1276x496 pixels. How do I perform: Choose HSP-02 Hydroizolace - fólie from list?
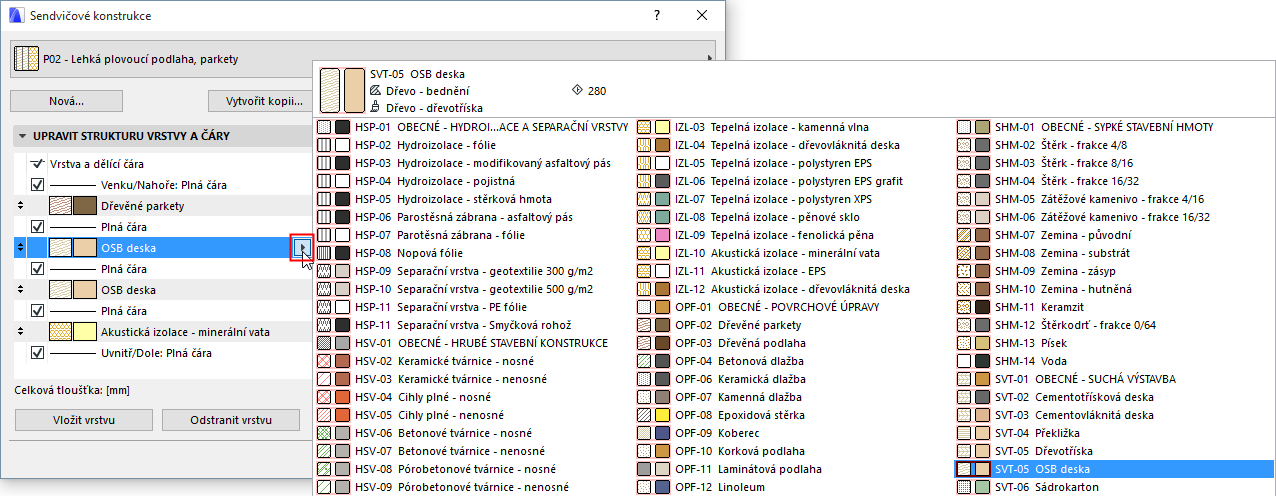(472, 145)
